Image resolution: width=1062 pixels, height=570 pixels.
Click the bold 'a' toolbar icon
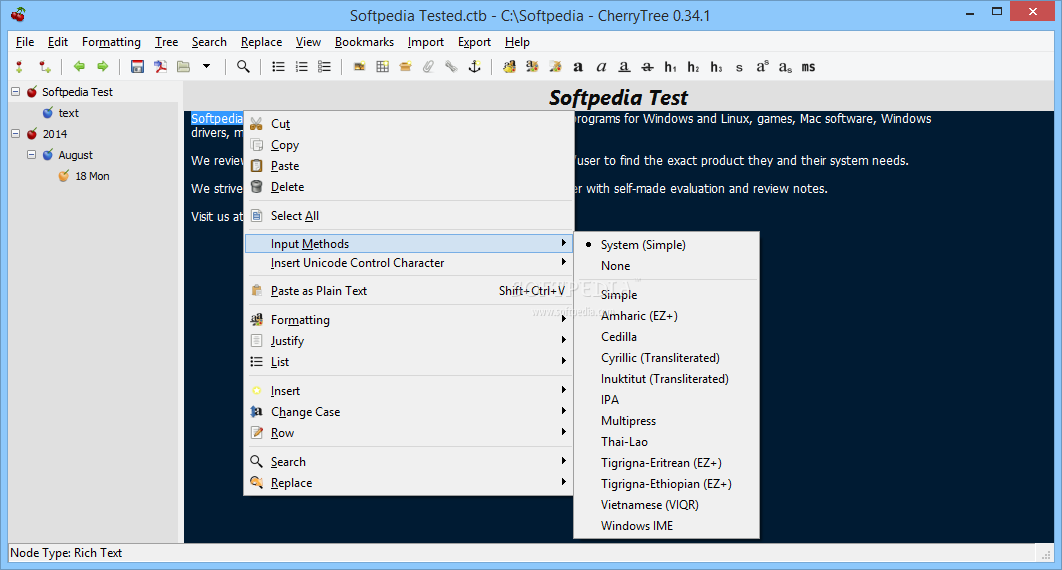pyautogui.click(x=578, y=66)
